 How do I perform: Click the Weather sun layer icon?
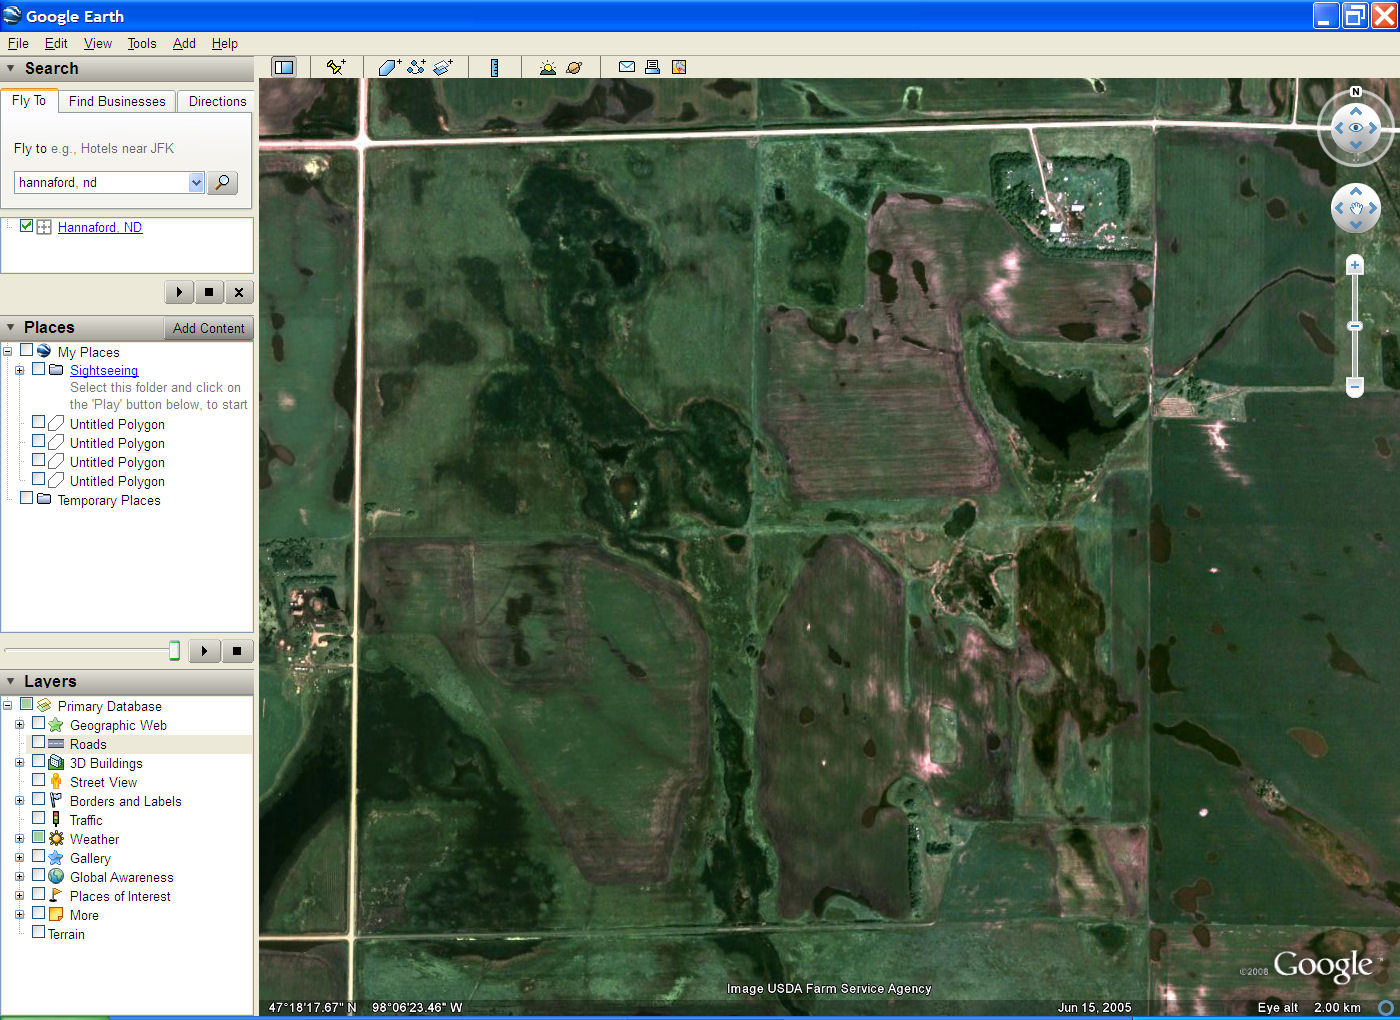click(56, 838)
